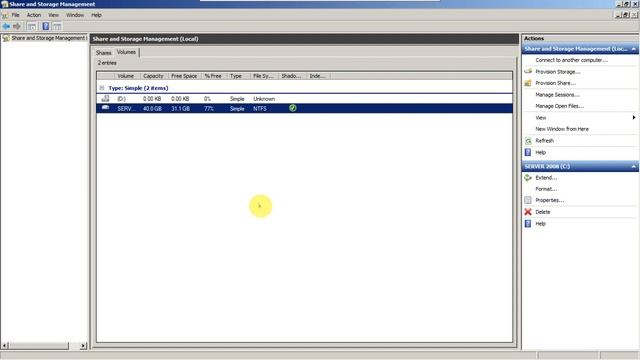Sort by the Volume column header
640x360 pixels.
[127, 76]
